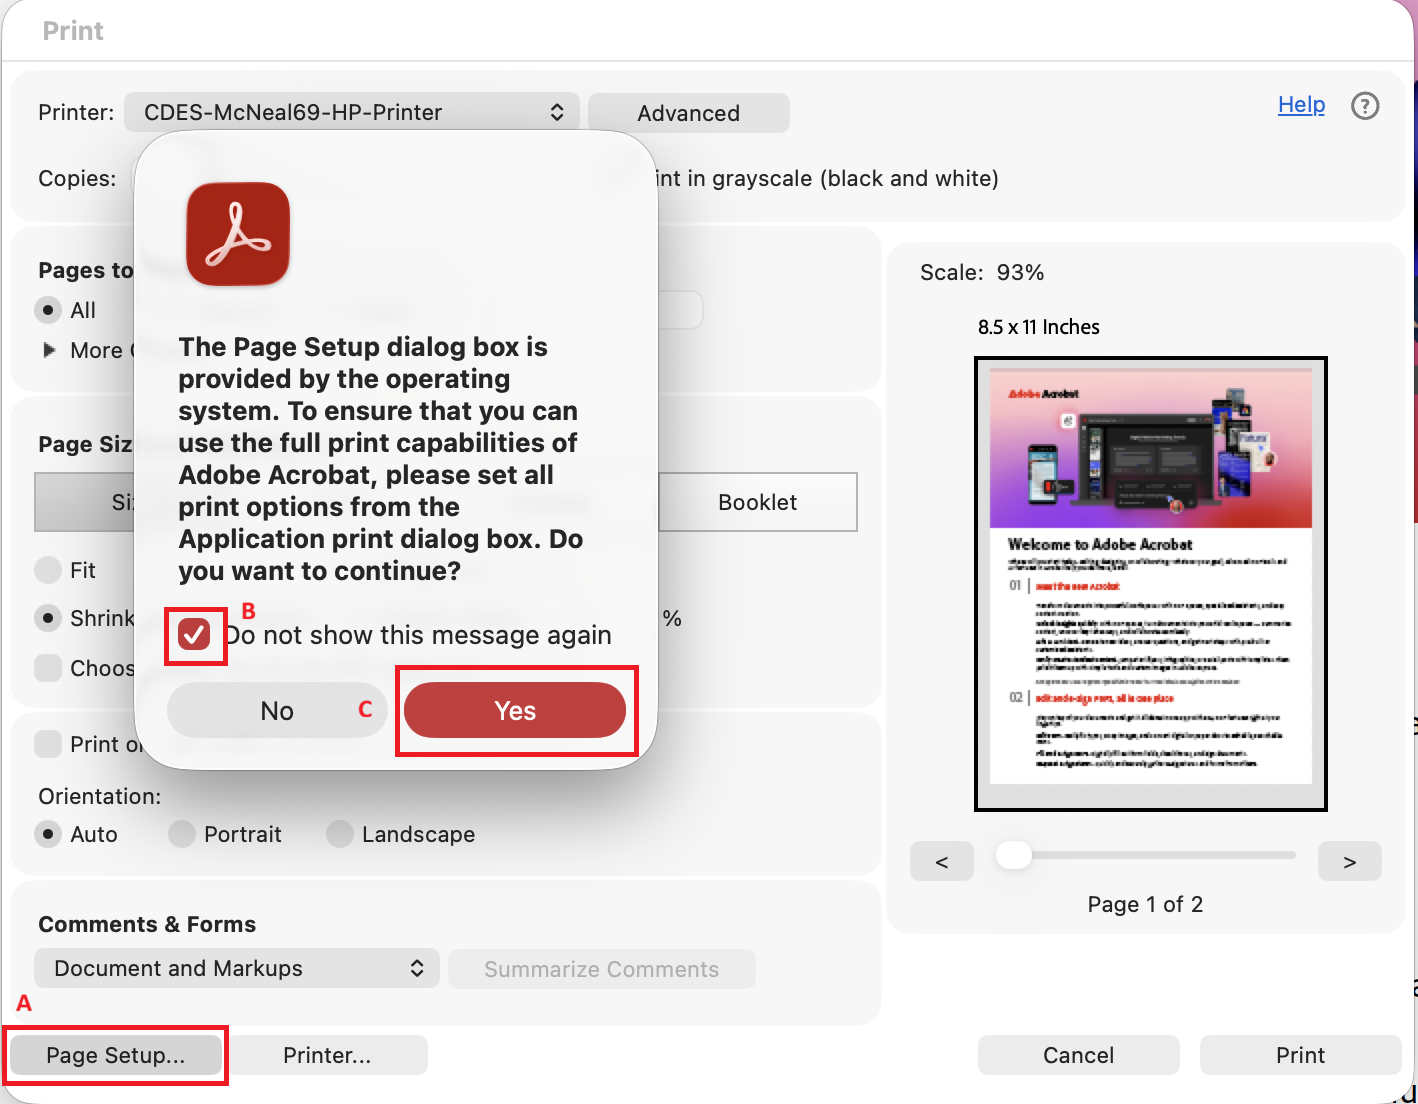Click the Printer... button
This screenshot has height=1104, width=1418.
pos(327,1055)
